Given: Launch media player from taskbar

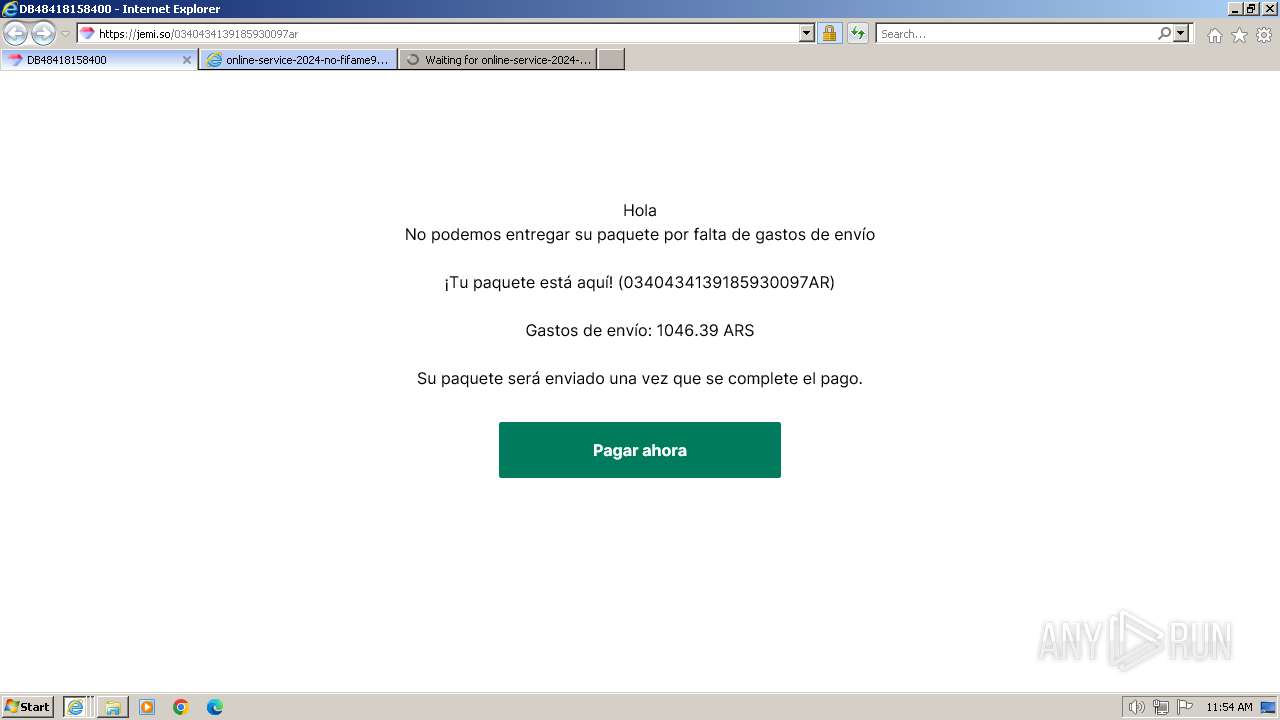Looking at the screenshot, I should [147, 707].
